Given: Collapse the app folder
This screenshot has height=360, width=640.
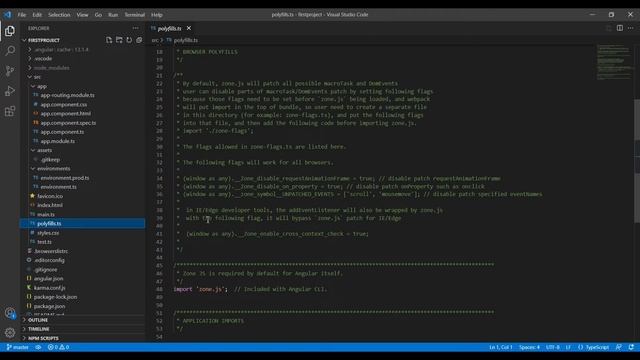Looking at the screenshot, I should pyautogui.click(x=42, y=87).
